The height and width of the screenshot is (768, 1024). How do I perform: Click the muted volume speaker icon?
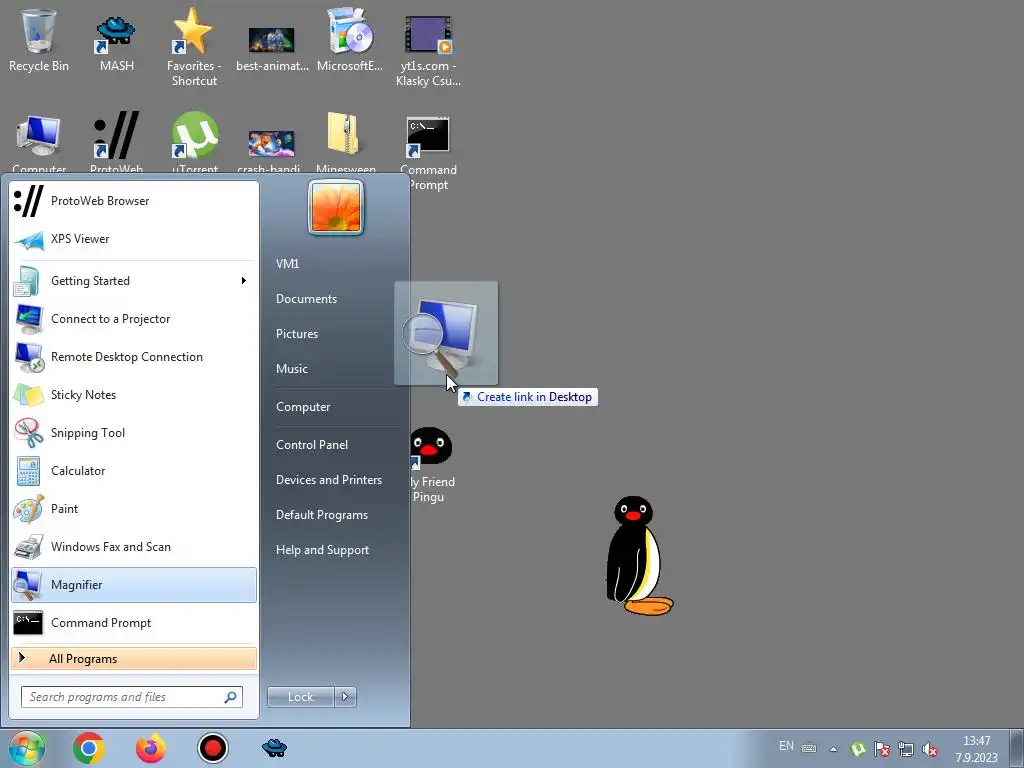pyautogui.click(x=930, y=749)
